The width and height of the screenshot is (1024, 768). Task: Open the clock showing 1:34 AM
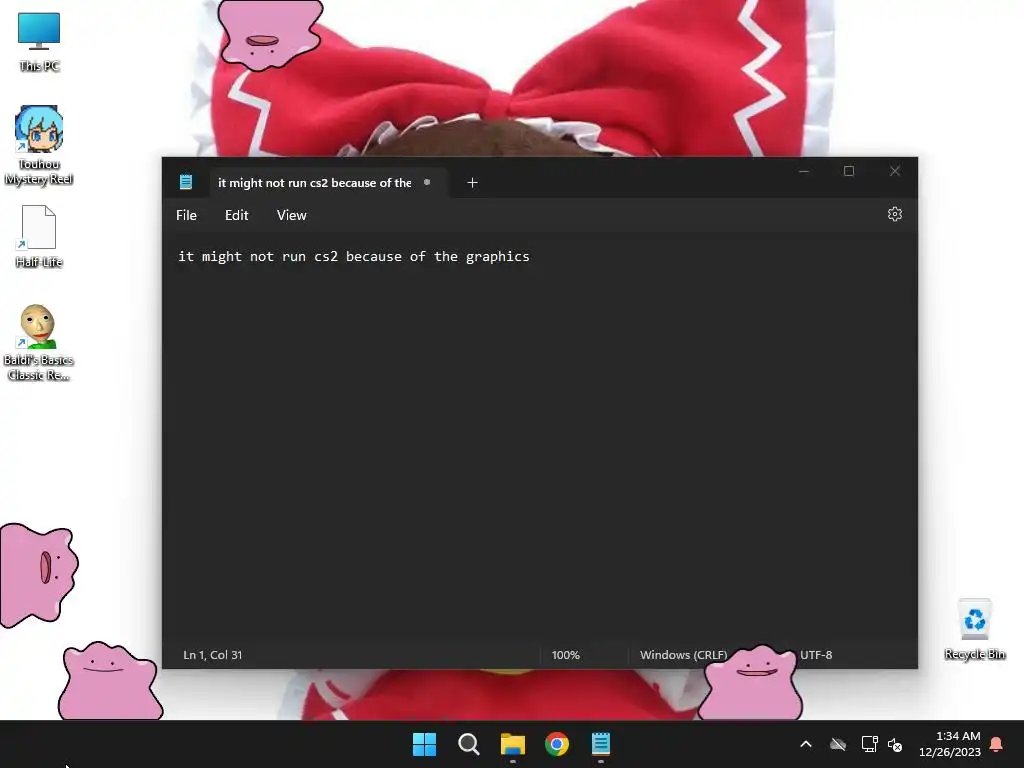click(x=950, y=744)
